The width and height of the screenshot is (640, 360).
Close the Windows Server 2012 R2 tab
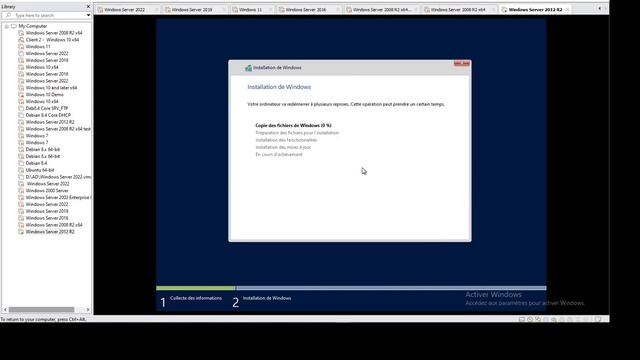click(x=567, y=9)
